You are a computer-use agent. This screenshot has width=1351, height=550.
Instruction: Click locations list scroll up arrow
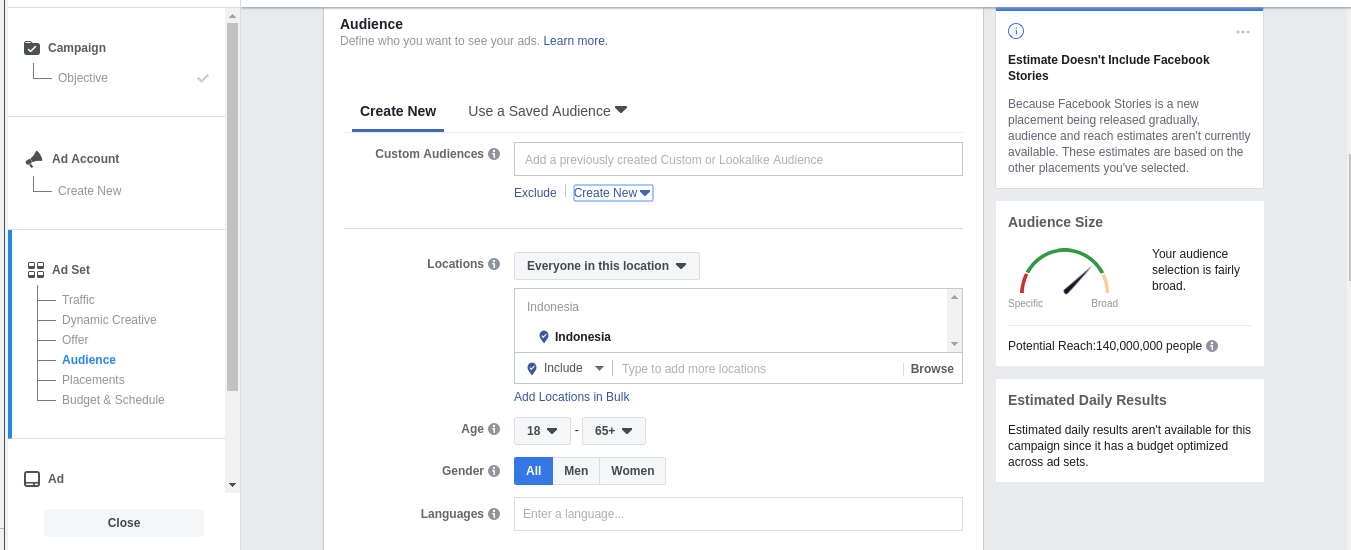click(x=955, y=297)
